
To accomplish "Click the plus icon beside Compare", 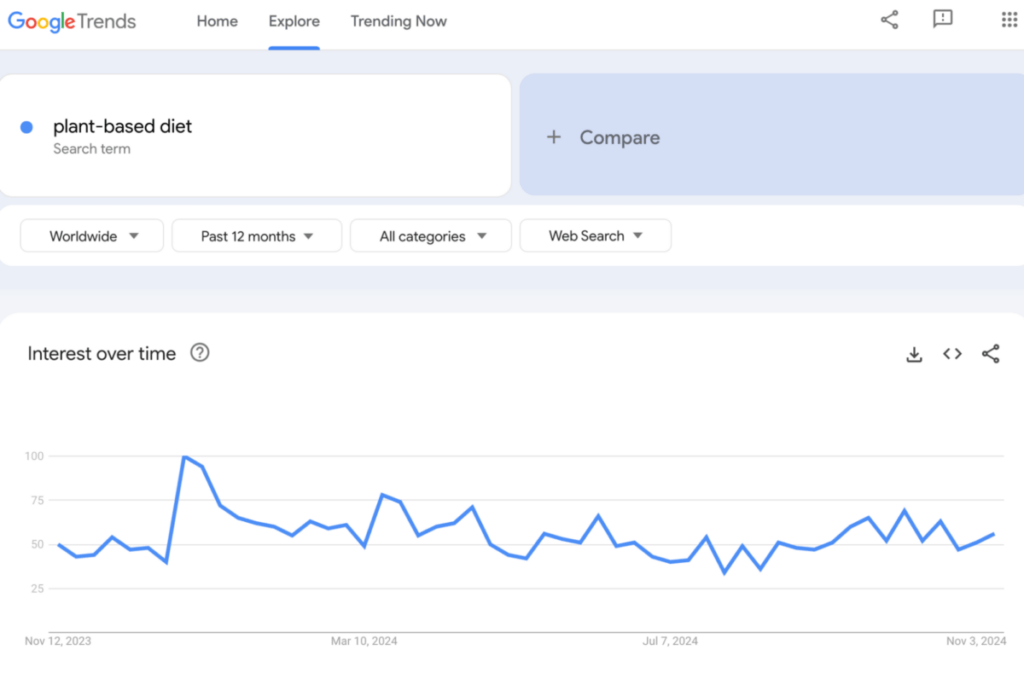I will click(x=554, y=137).
